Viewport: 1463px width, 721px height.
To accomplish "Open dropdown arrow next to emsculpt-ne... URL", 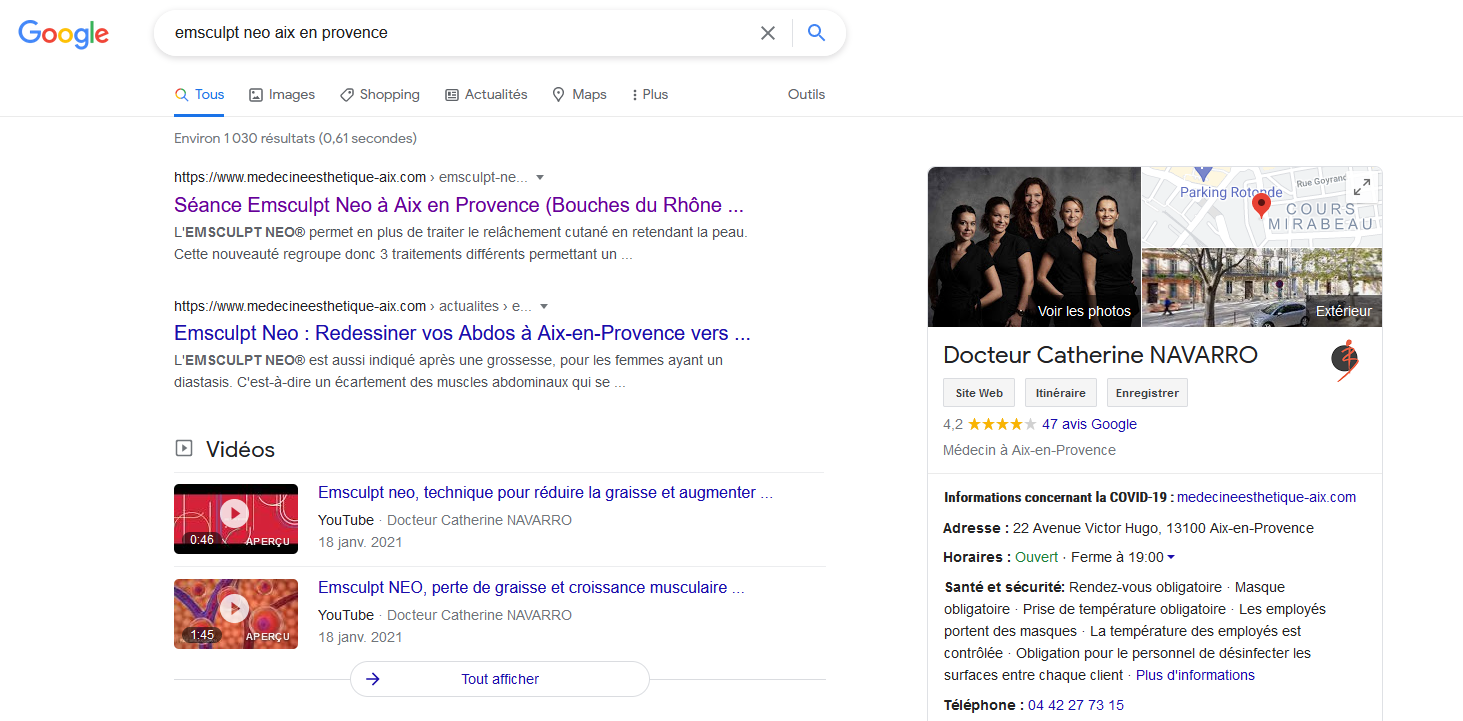I will (540, 177).
